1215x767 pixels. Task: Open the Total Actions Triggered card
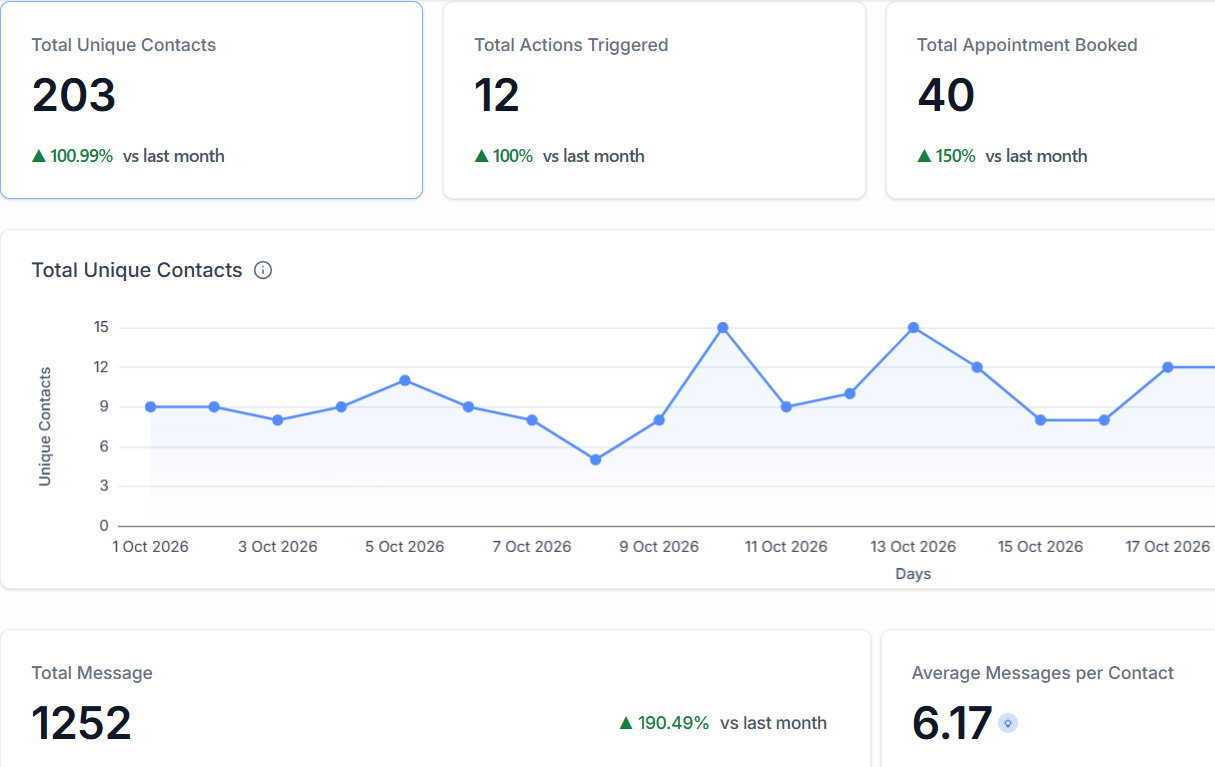[x=654, y=100]
